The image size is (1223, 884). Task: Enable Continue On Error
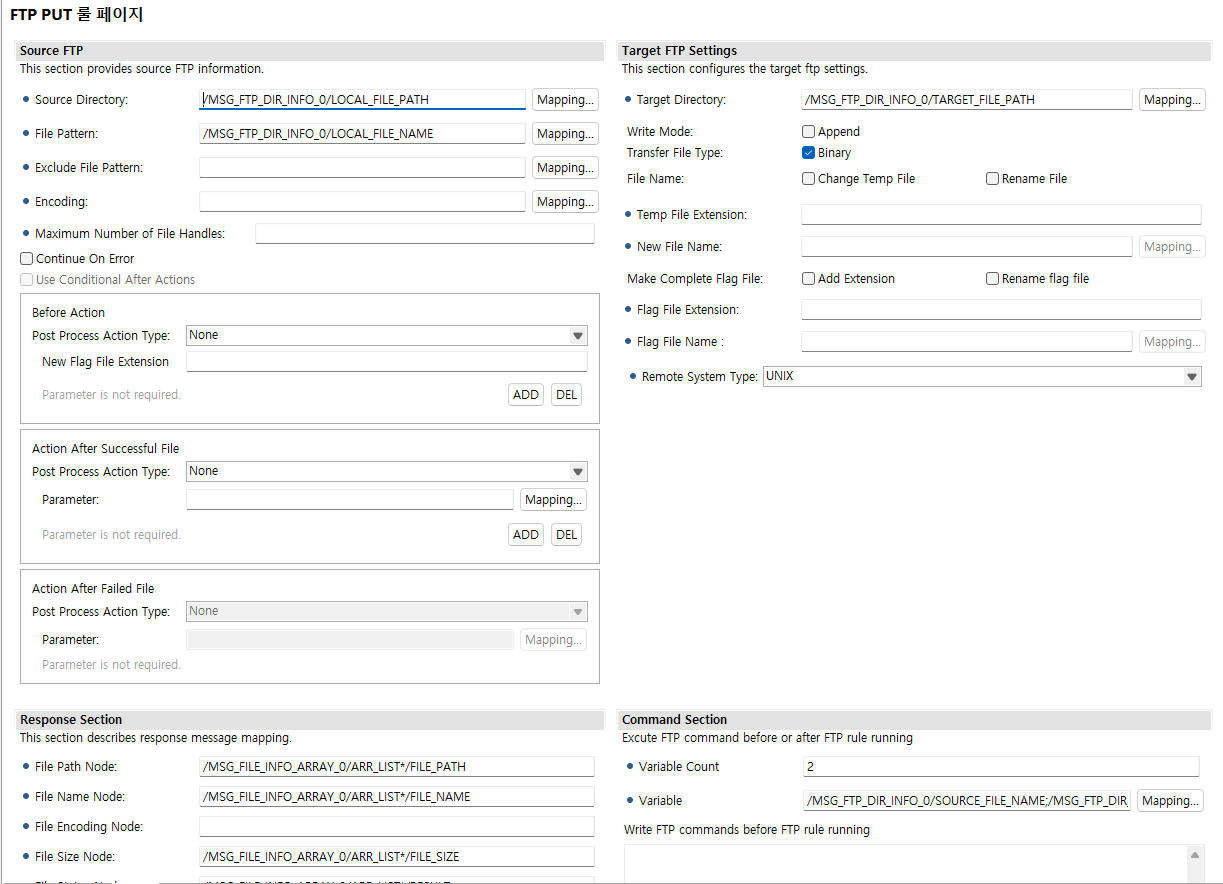(24, 257)
